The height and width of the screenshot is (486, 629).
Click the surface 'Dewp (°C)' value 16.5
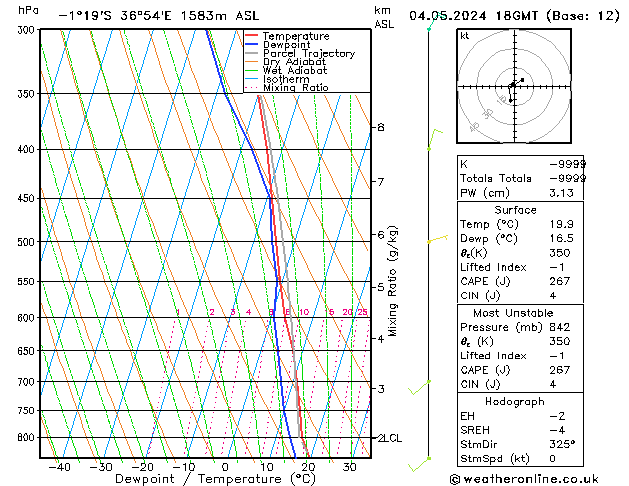coord(561,239)
